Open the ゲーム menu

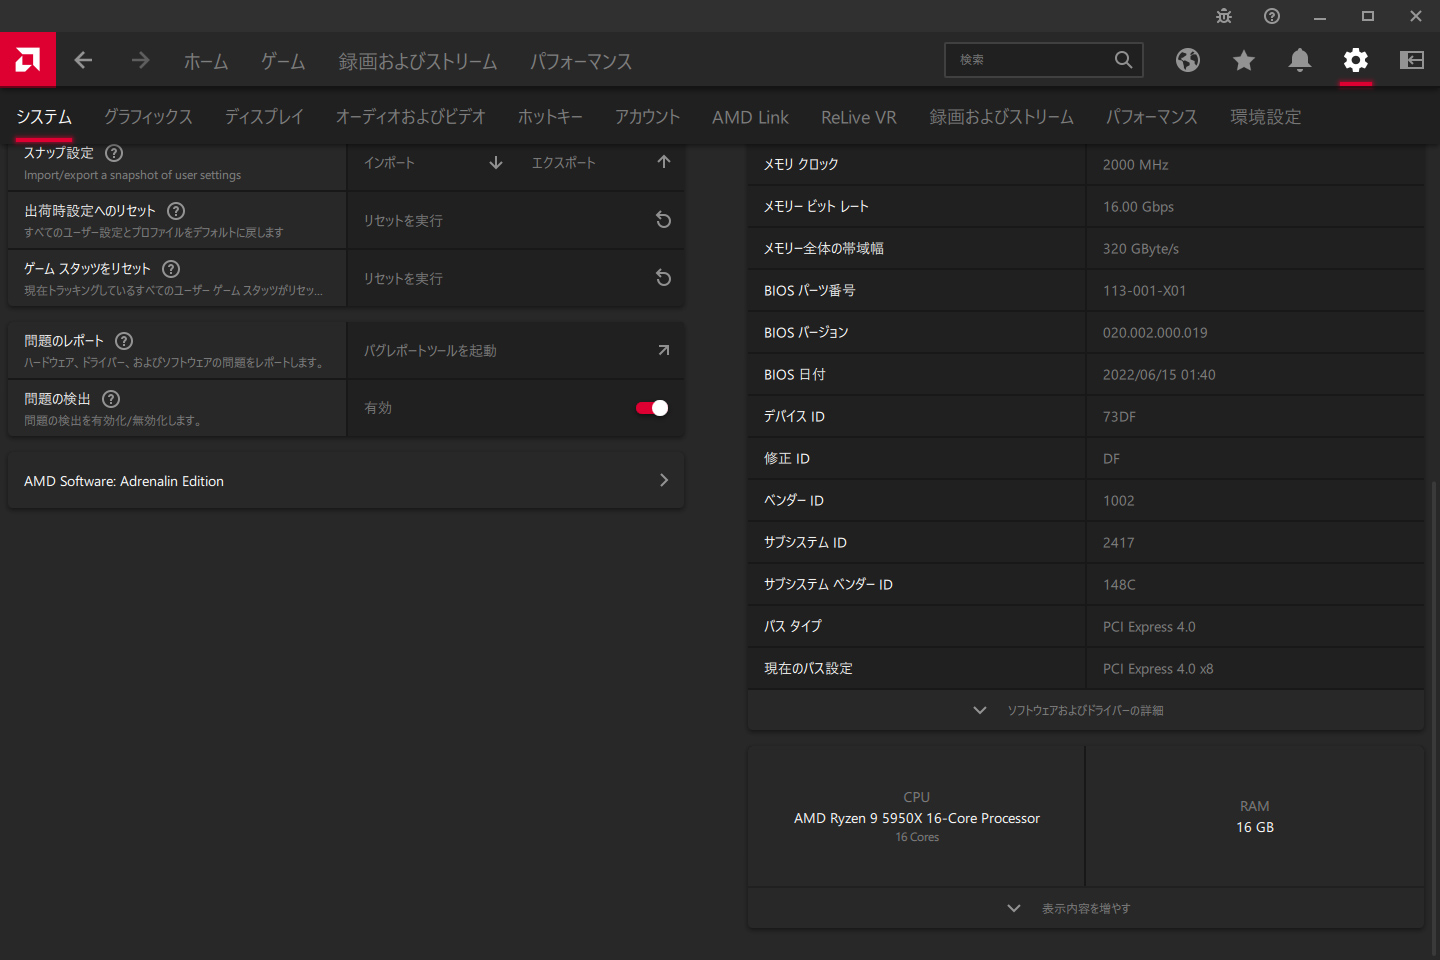point(283,61)
